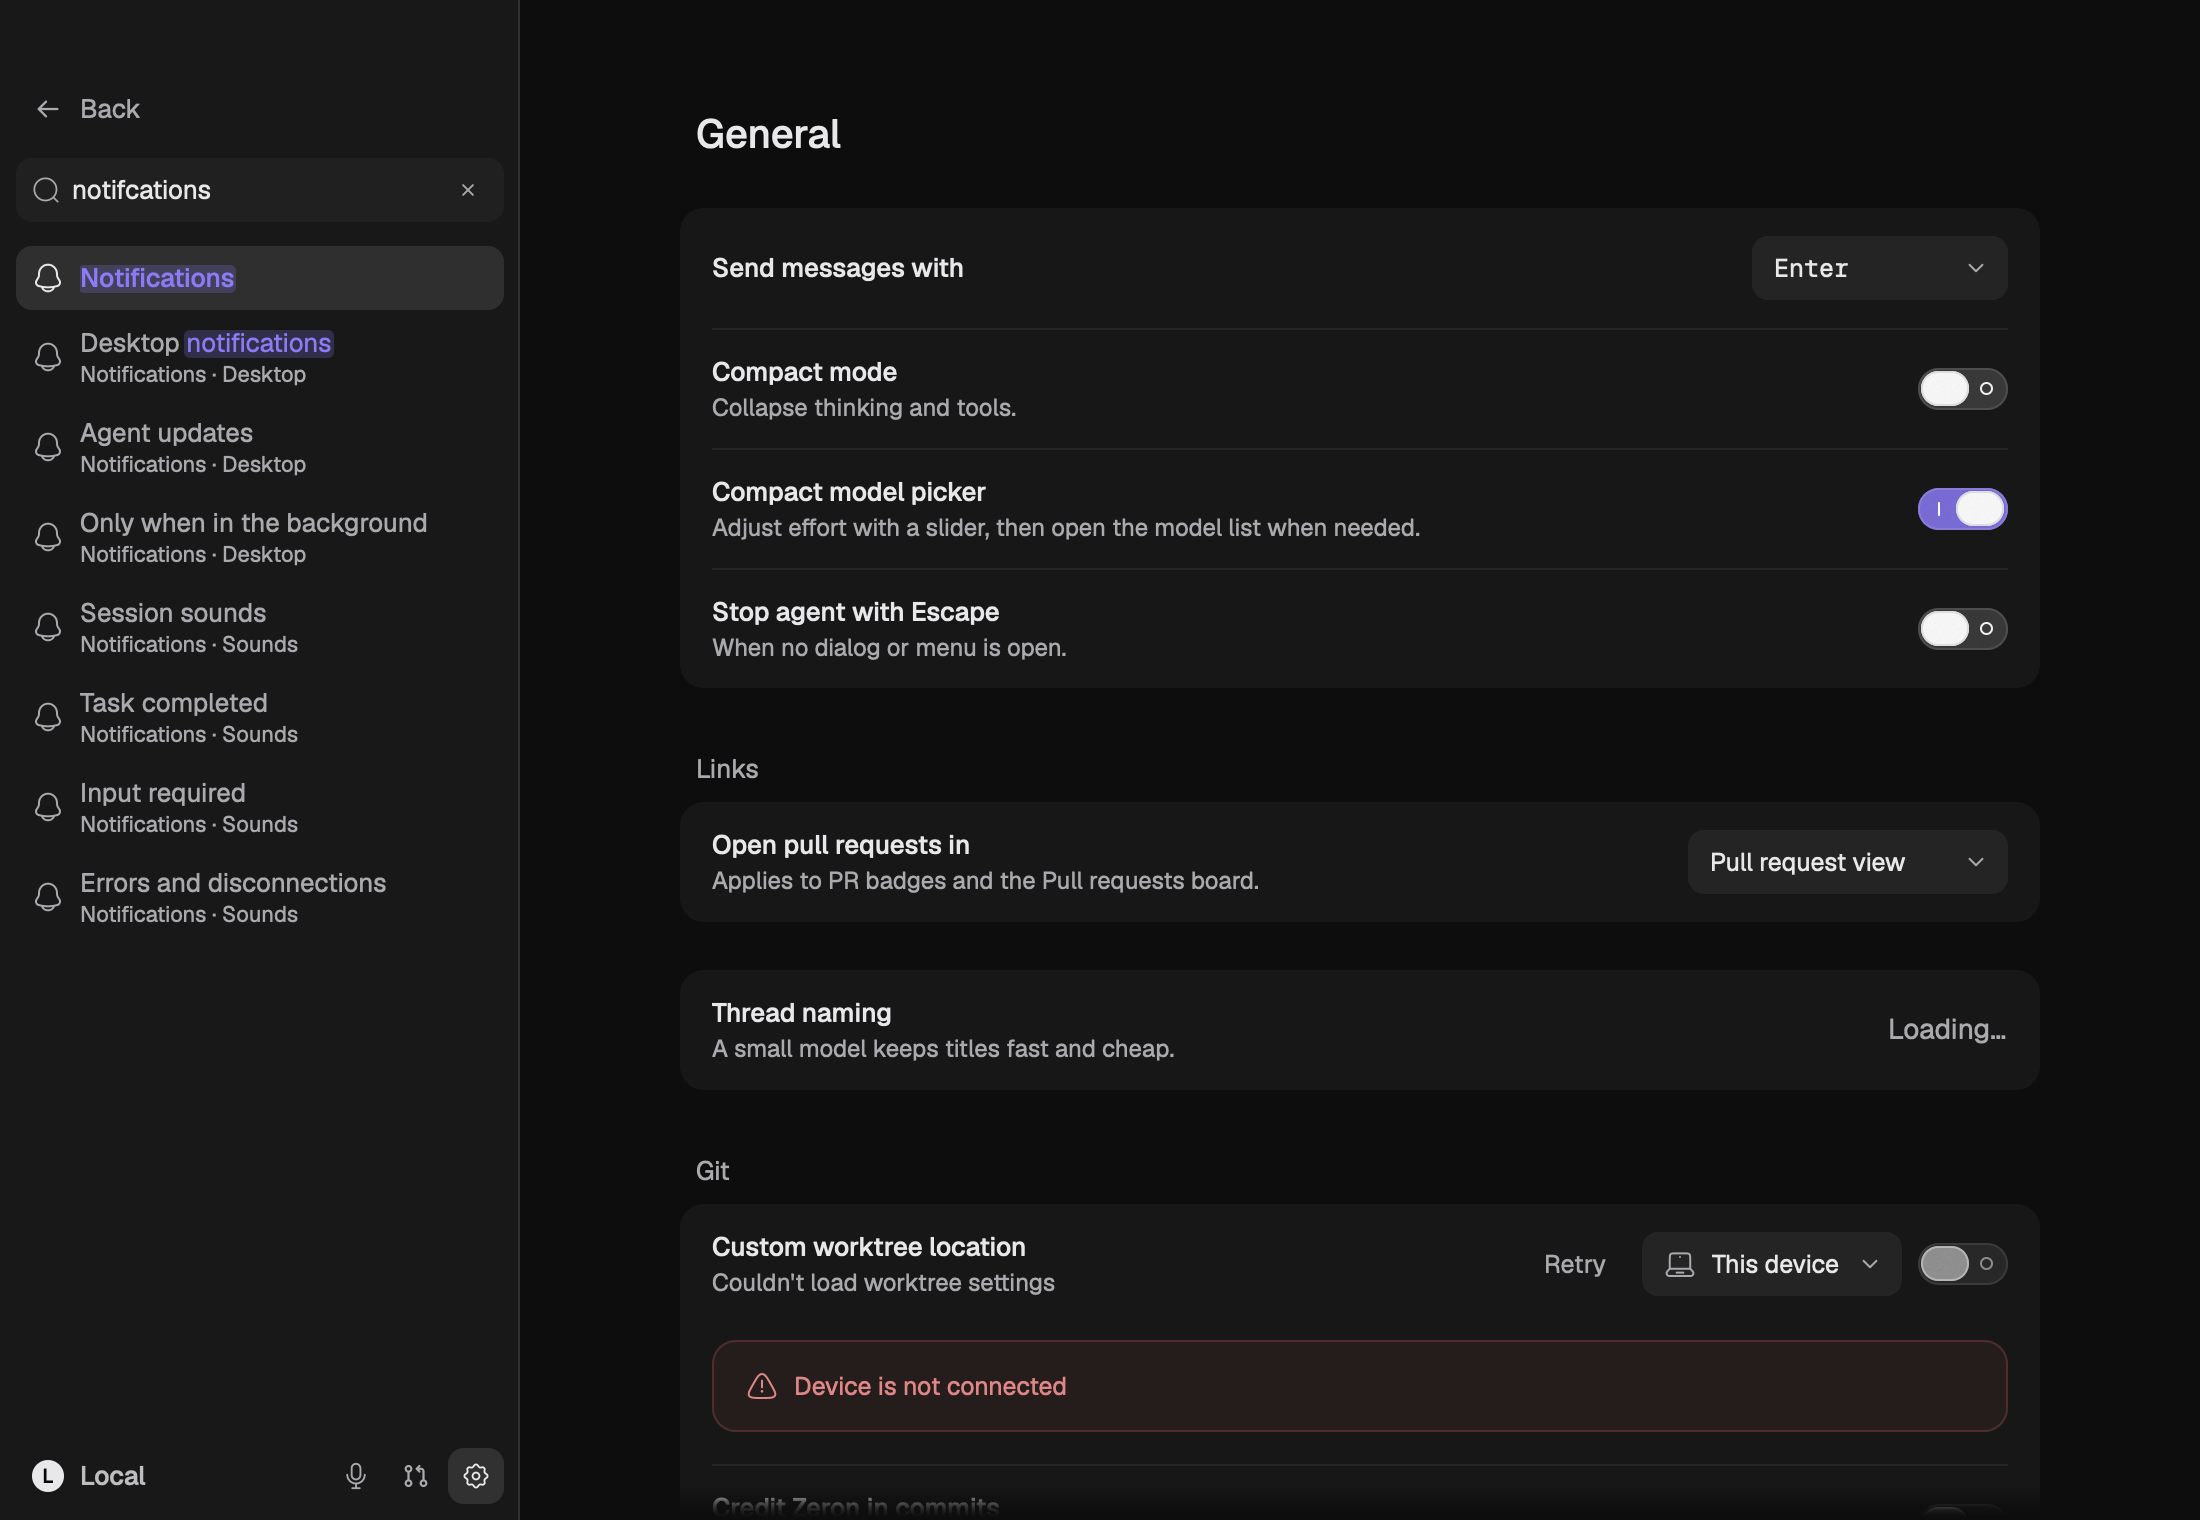The height and width of the screenshot is (1520, 2200).
Task: Select the Notifications search result
Action: [x=260, y=278]
